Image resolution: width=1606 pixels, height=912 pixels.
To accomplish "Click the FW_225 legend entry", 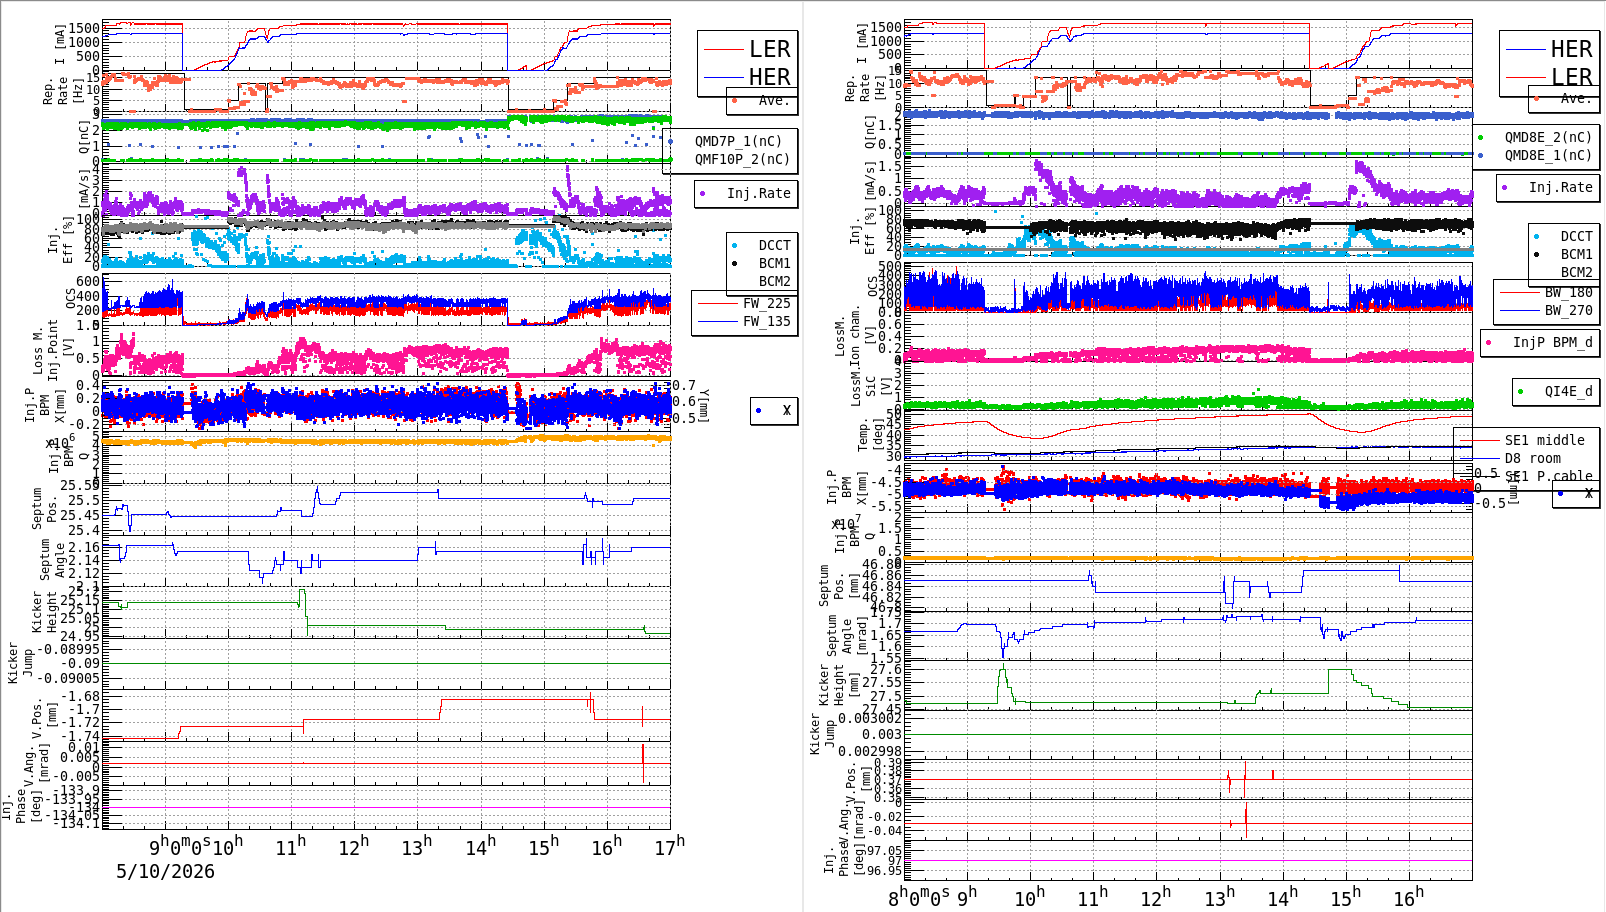I will point(766,303).
